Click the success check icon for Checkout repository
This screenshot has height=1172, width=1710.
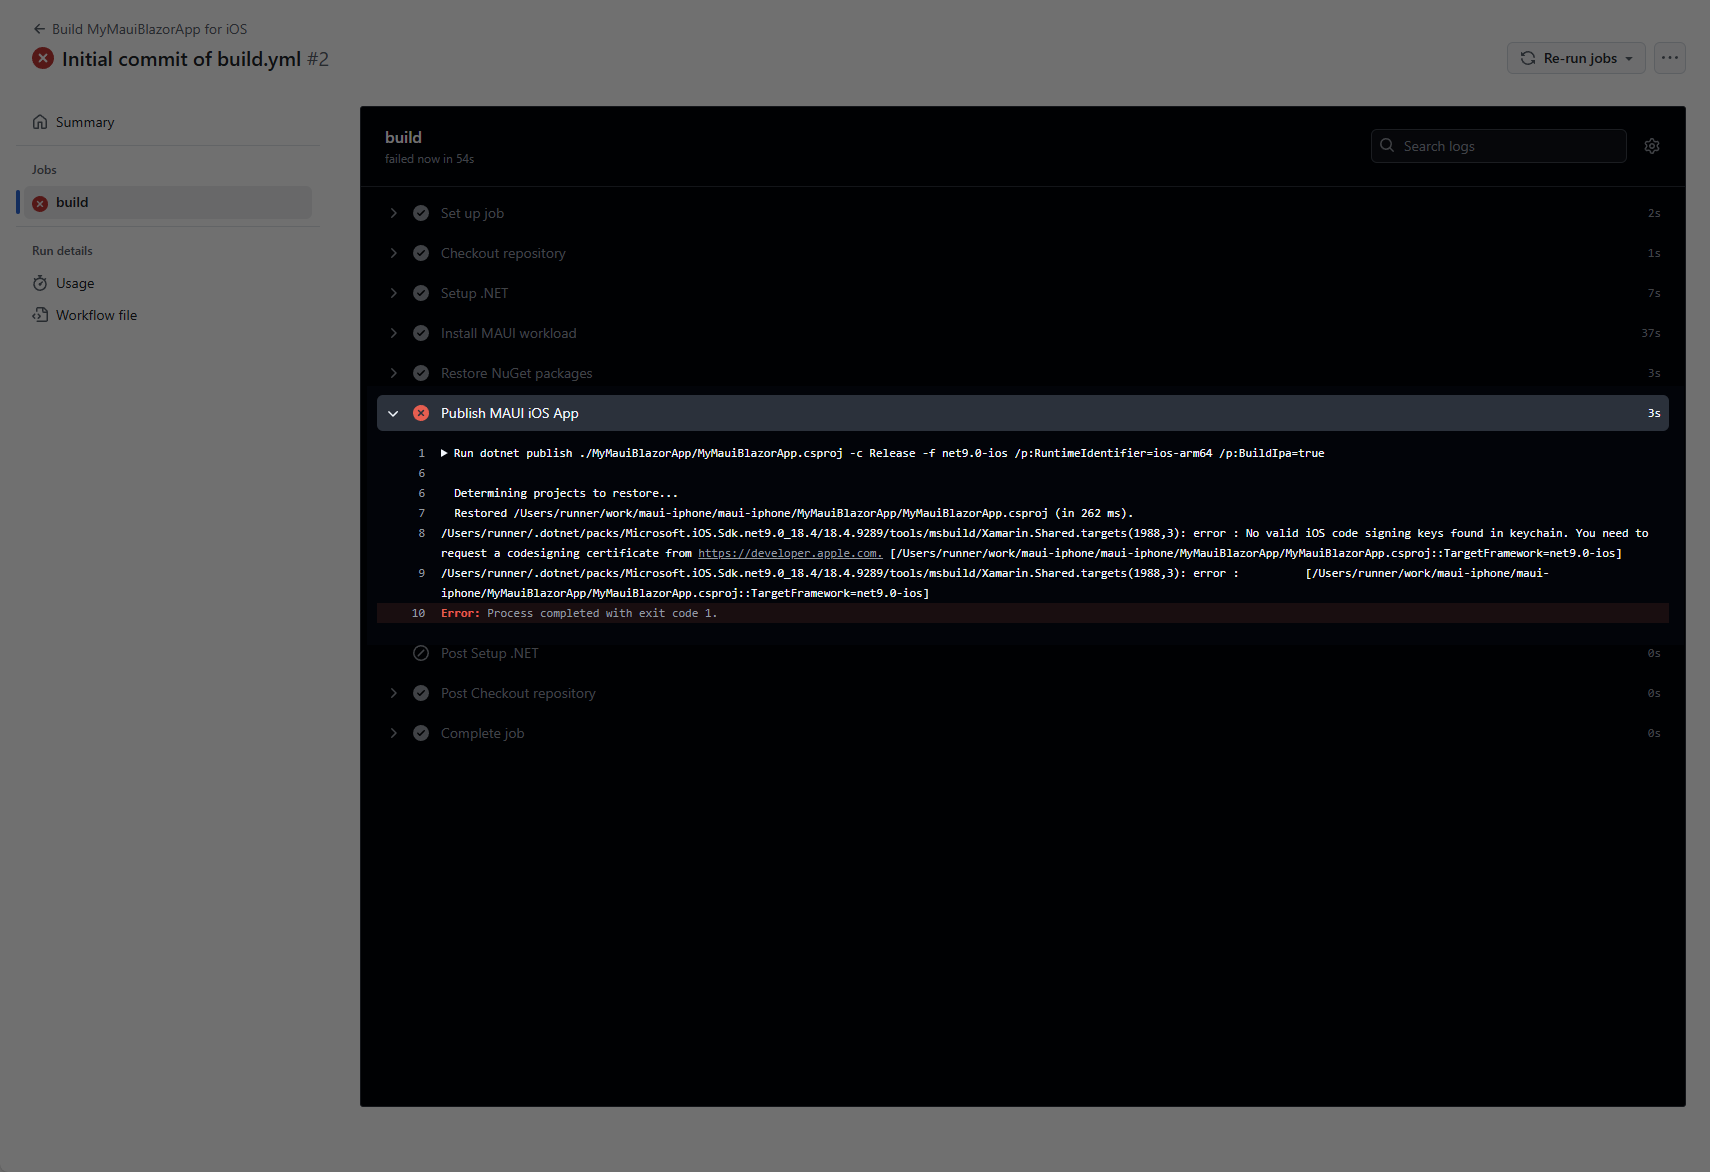coord(421,253)
